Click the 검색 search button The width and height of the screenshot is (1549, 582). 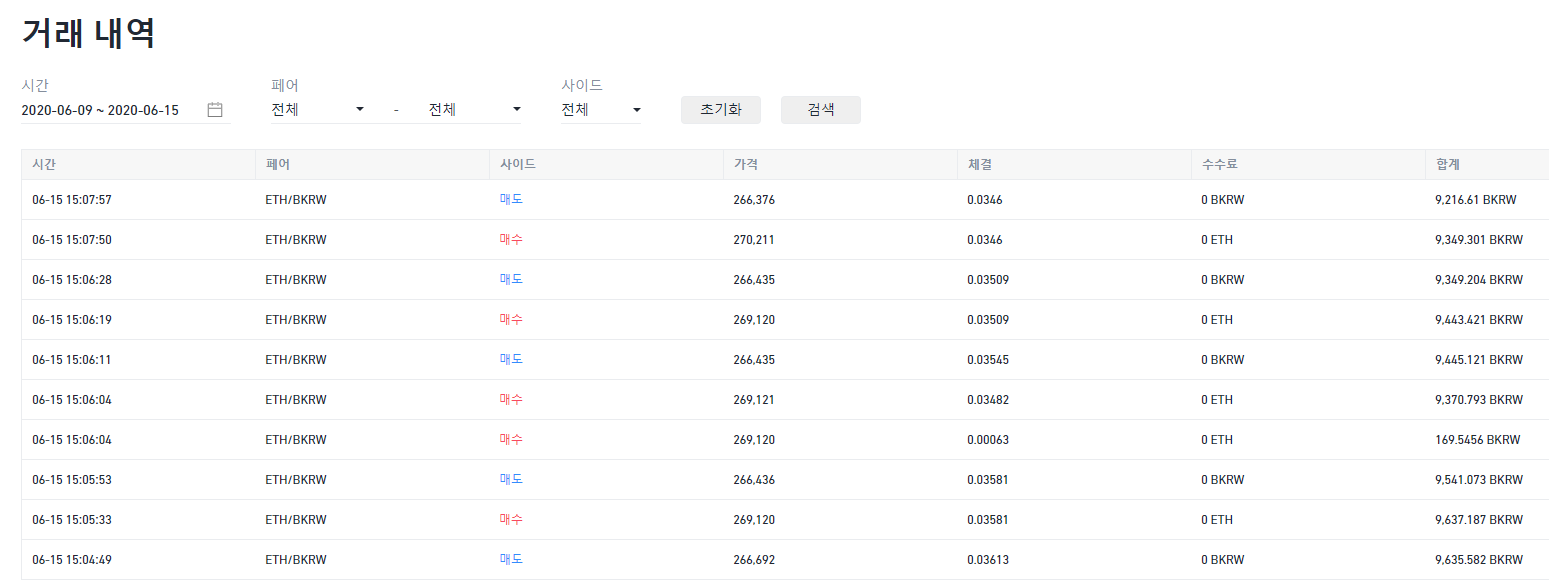[821, 110]
